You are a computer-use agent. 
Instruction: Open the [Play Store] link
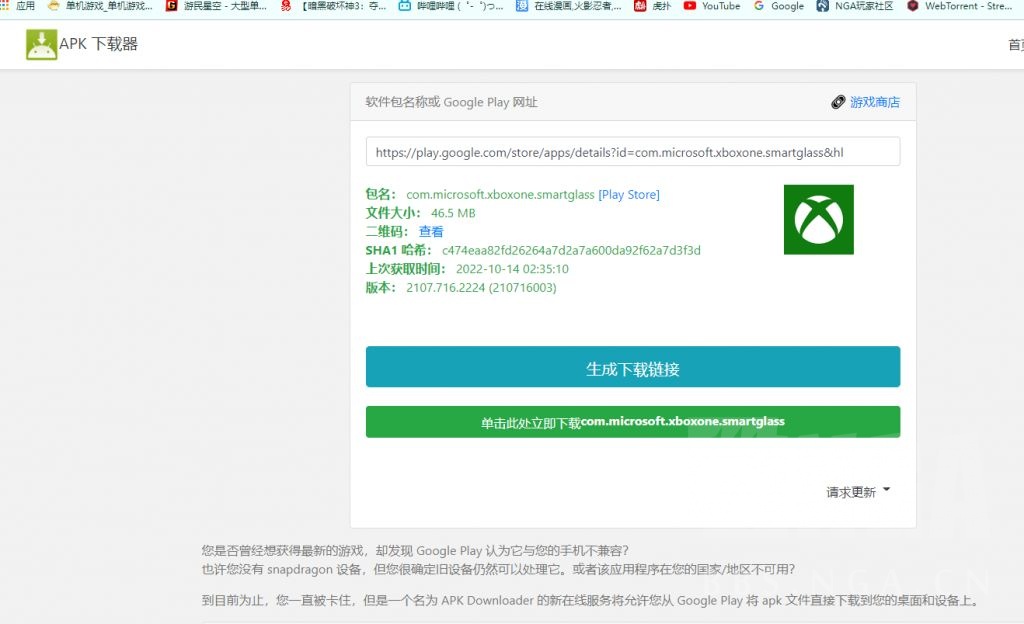tap(629, 194)
